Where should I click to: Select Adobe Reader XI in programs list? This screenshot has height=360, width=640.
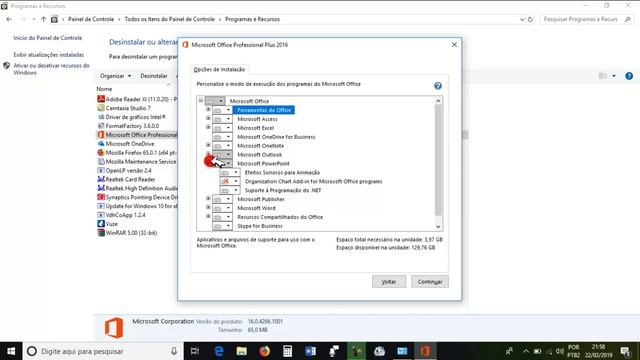(x=137, y=99)
